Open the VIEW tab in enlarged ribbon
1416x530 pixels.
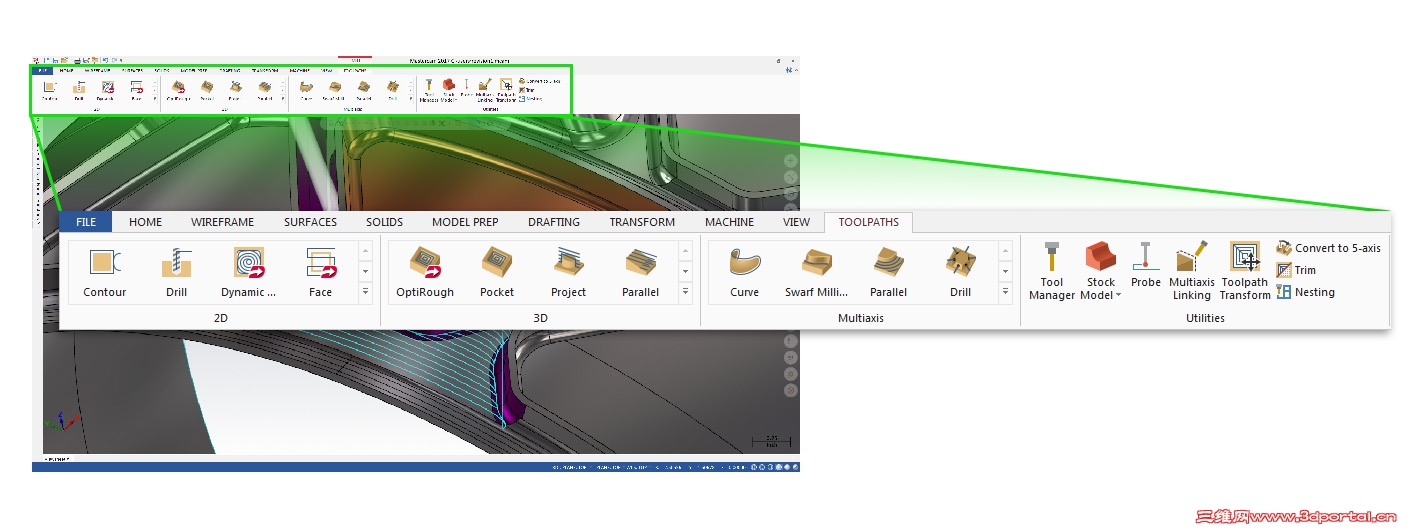(796, 222)
